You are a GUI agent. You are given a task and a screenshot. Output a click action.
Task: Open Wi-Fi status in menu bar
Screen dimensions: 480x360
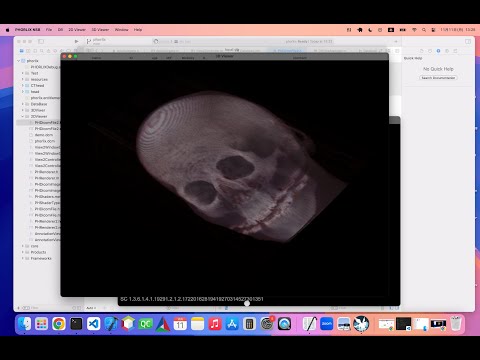[x=414, y=30]
